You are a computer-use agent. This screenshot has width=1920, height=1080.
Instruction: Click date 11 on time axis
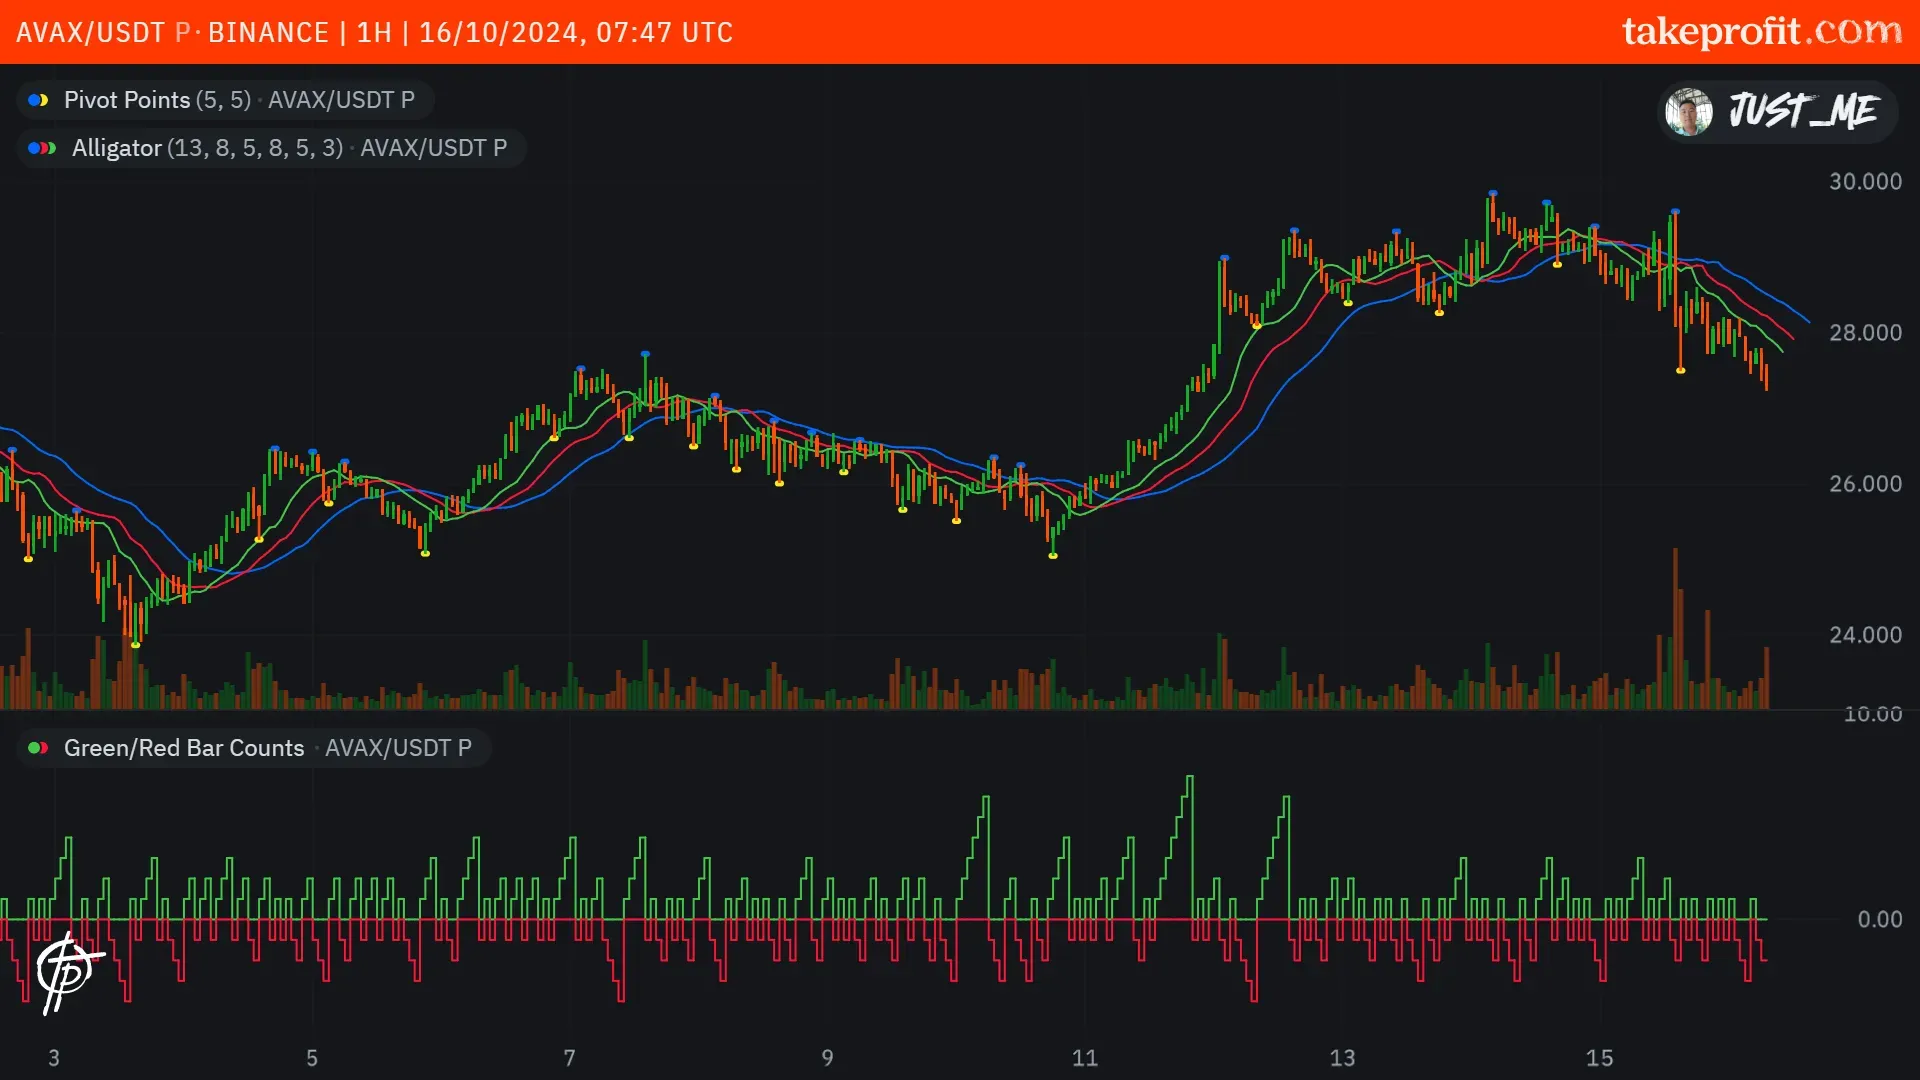[x=1084, y=1058]
